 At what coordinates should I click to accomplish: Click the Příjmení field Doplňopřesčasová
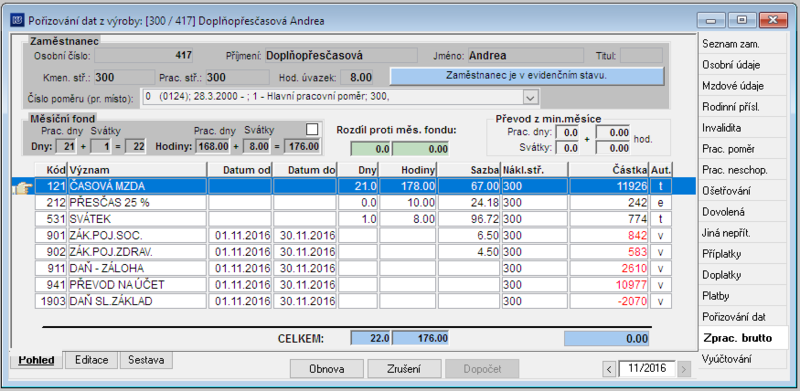click(341, 55)
